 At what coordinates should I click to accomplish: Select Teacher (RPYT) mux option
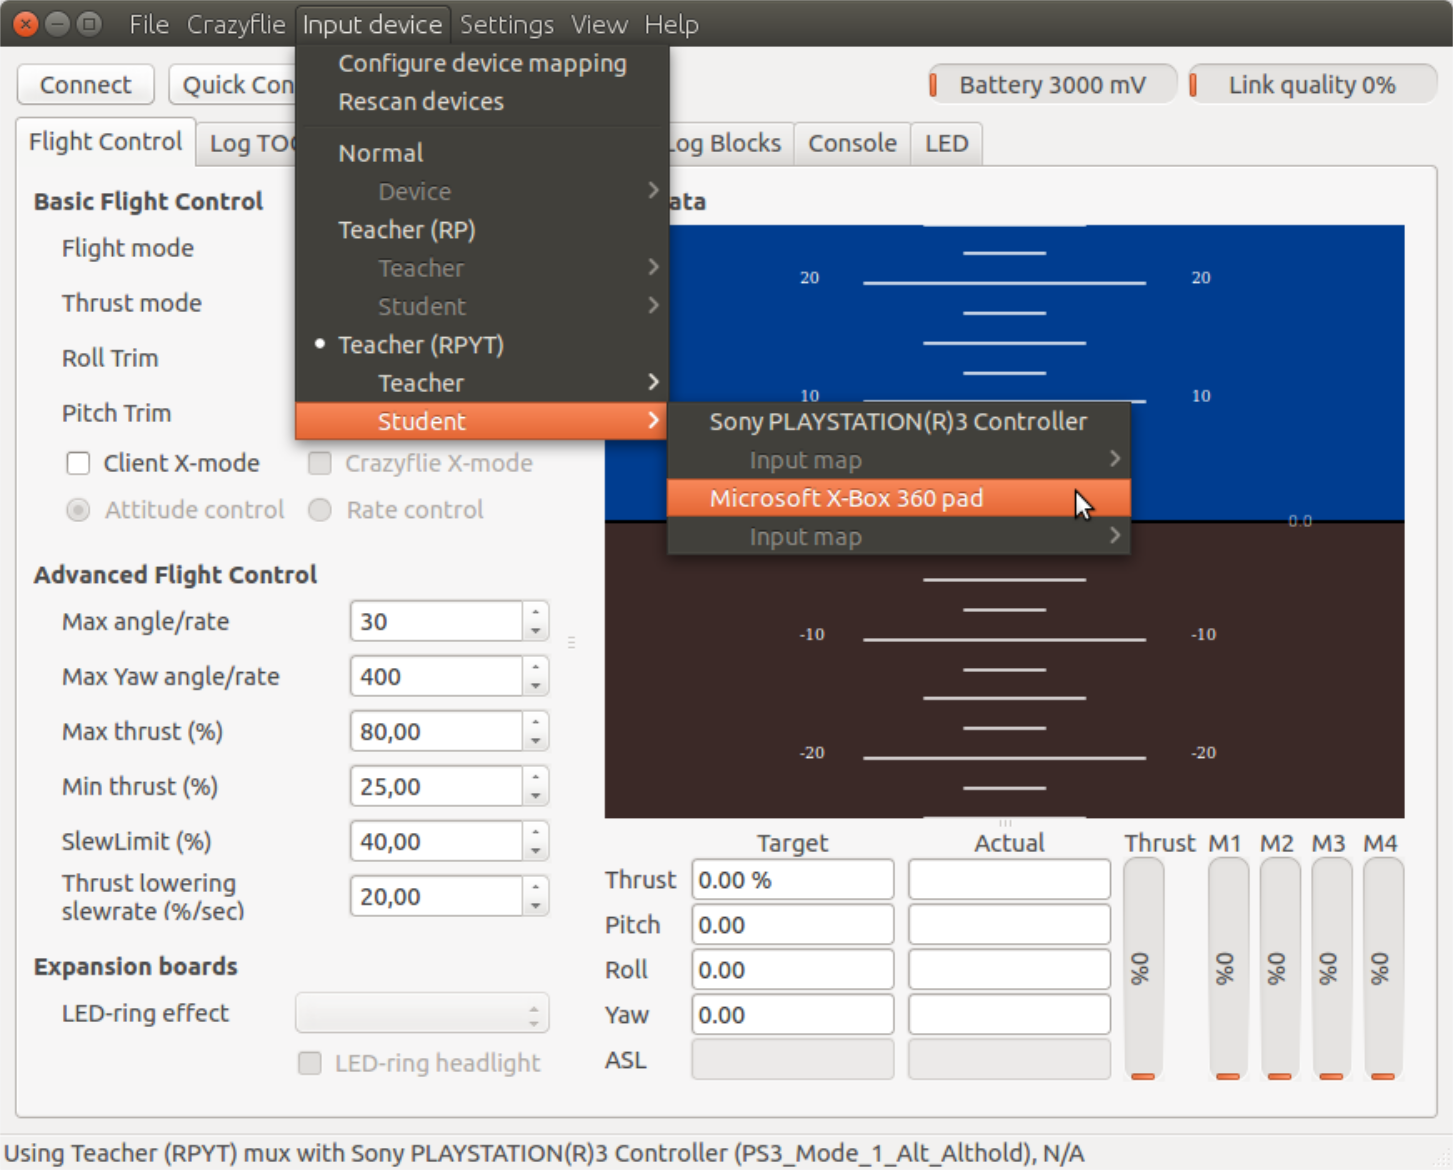[x=482, y=345]
